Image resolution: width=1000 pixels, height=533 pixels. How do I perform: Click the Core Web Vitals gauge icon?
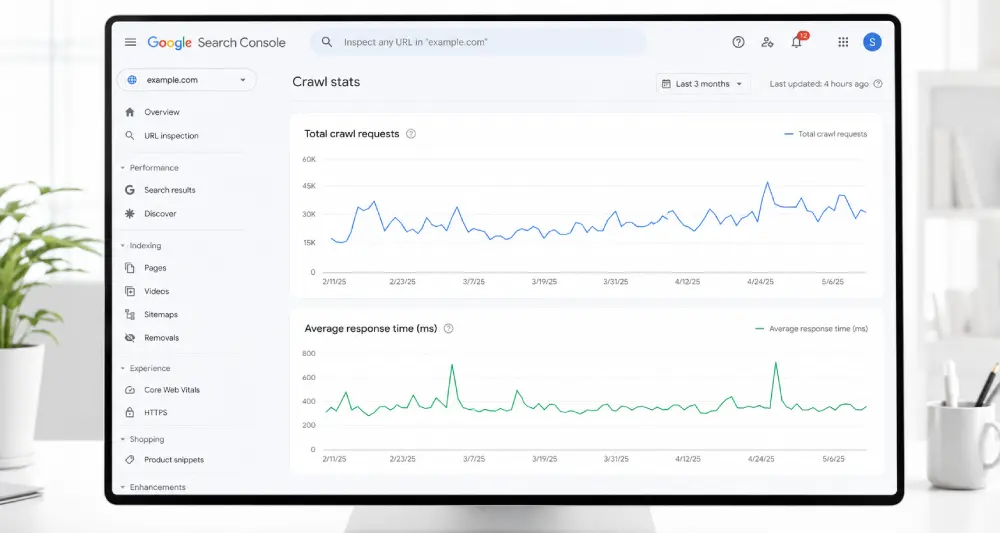pos(130,390)
